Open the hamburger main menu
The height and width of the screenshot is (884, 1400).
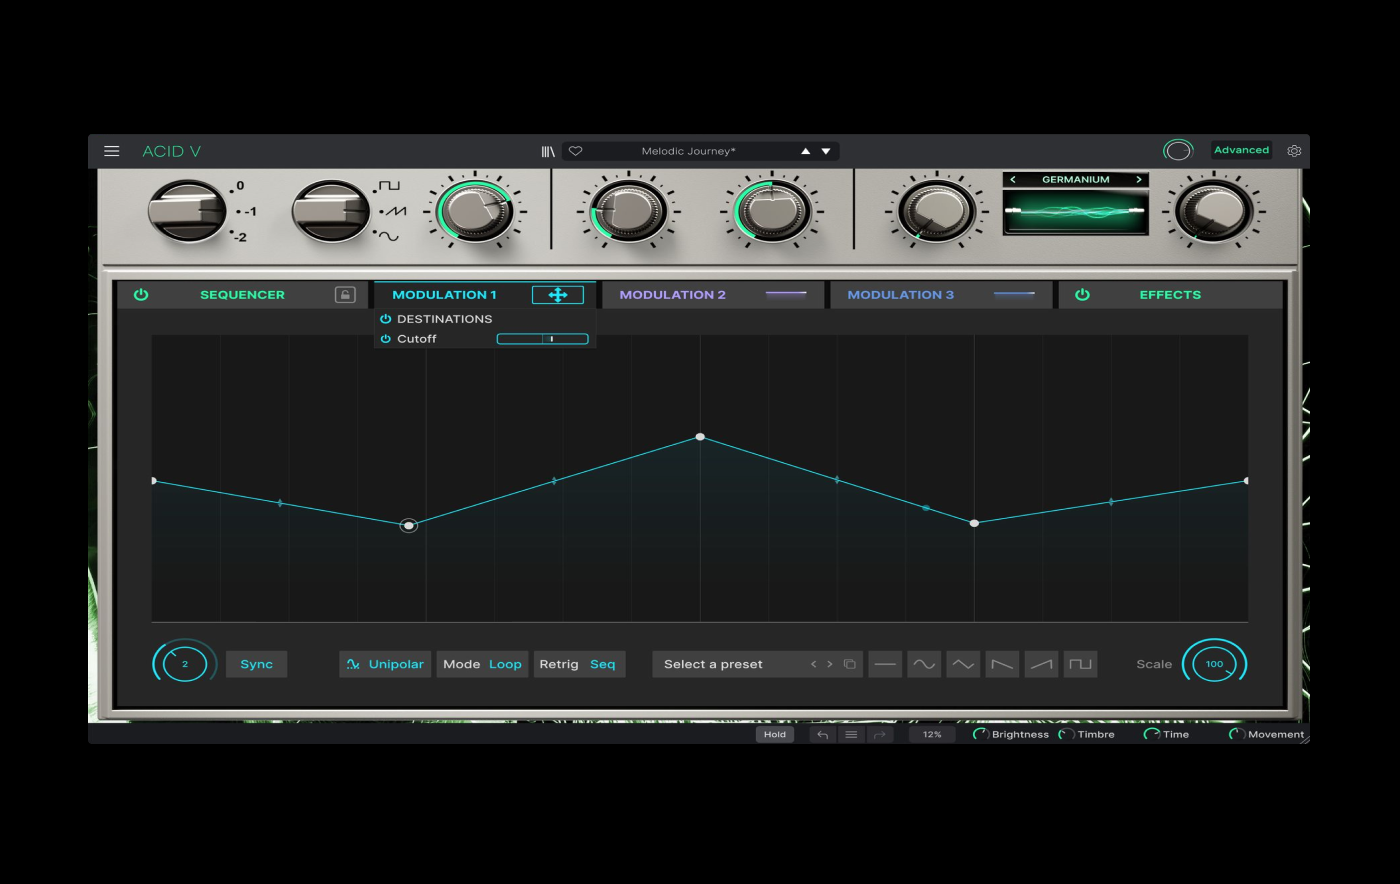pyautogui.click(x=112, y=151)
